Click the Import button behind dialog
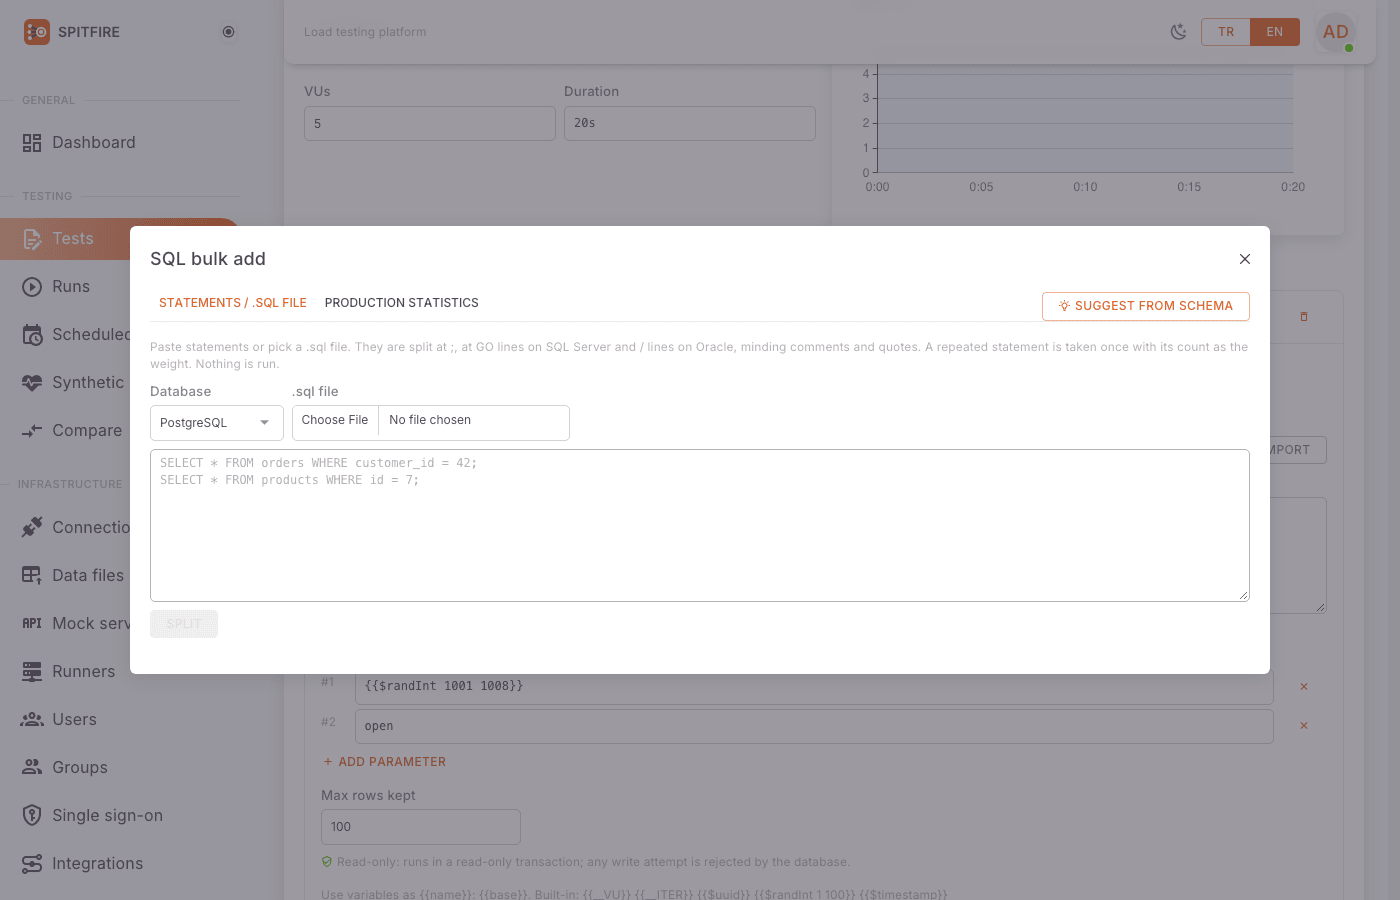The image size is (1400, 900). click(x=1298, y=450)
